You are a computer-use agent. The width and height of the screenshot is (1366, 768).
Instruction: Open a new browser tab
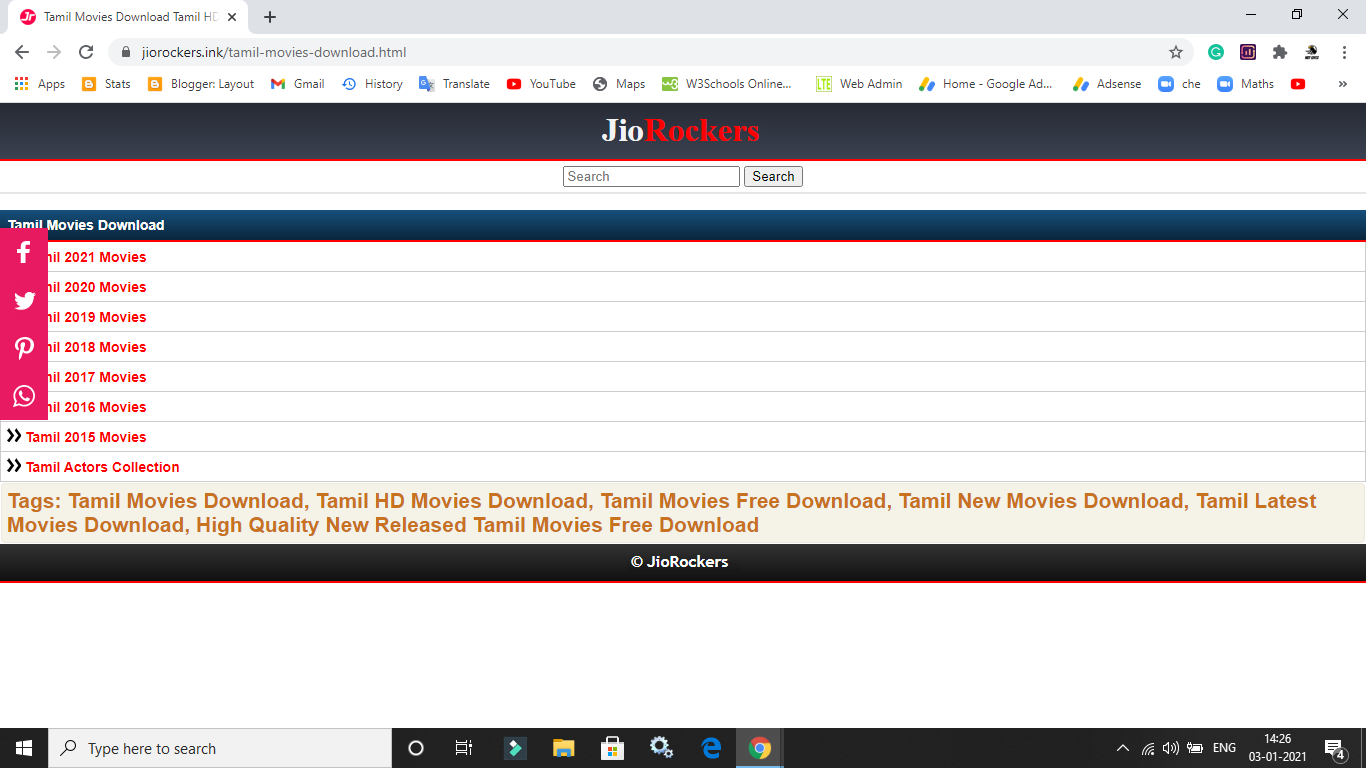point(270,17)
